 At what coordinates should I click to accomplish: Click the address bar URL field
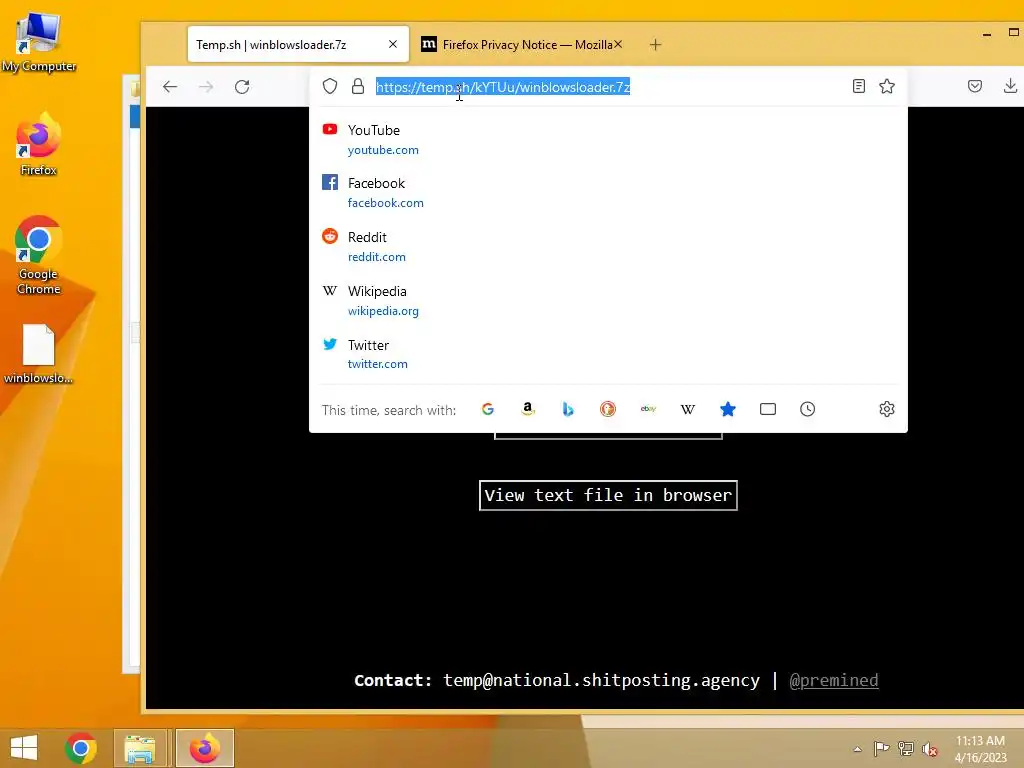click(x=607, y=87)
